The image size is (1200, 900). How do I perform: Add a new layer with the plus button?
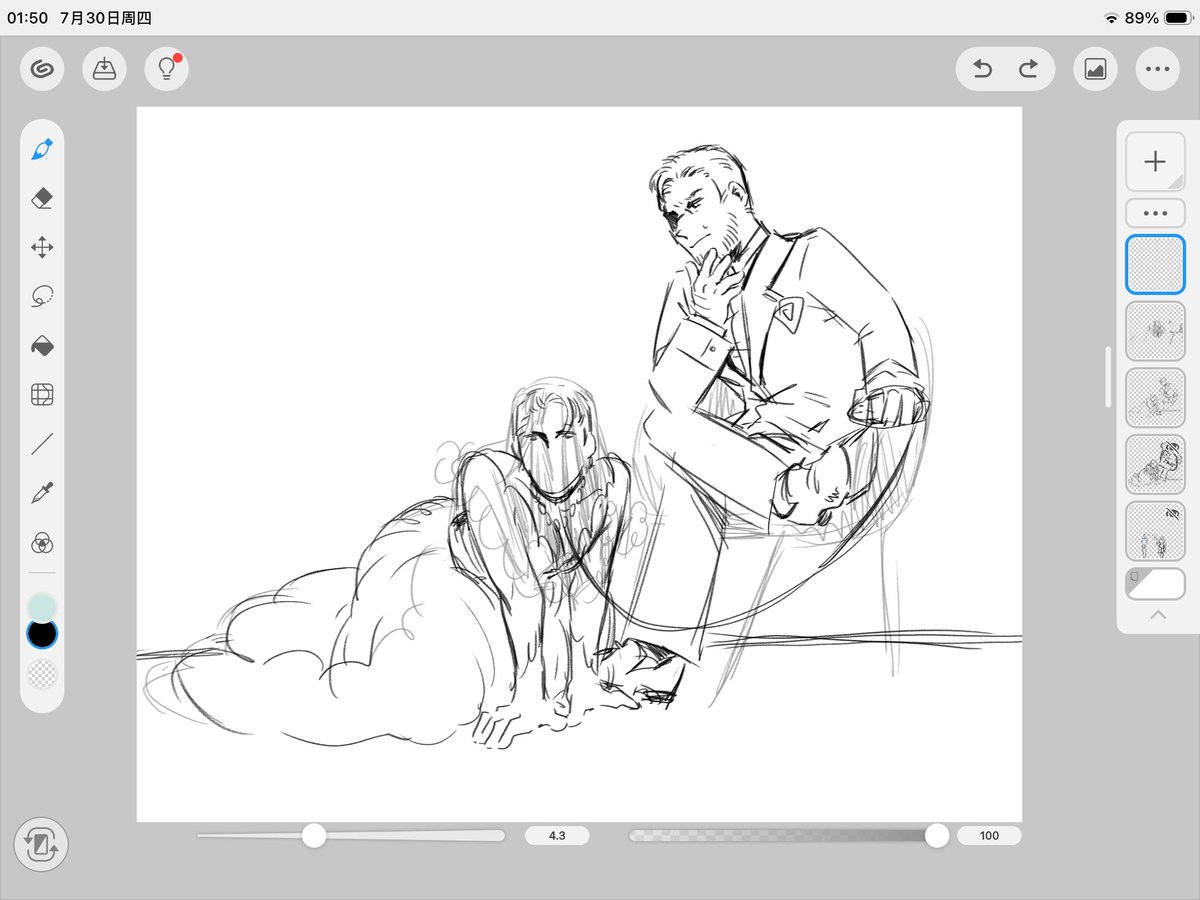click(1155, 161)
